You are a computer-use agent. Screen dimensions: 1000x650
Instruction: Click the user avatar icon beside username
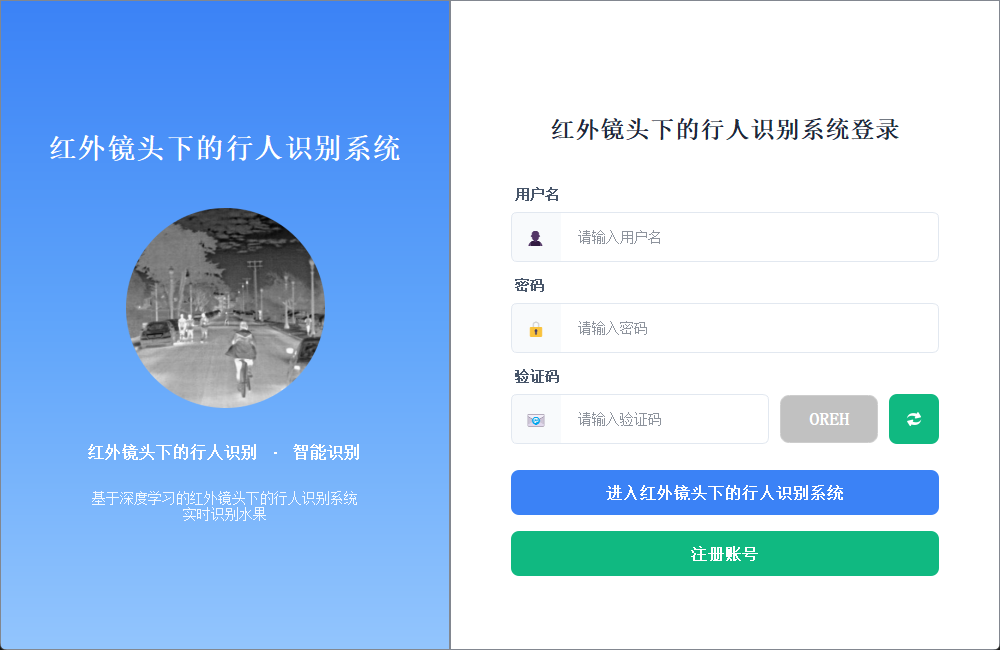pyautogui.click(x=536, y=238)
